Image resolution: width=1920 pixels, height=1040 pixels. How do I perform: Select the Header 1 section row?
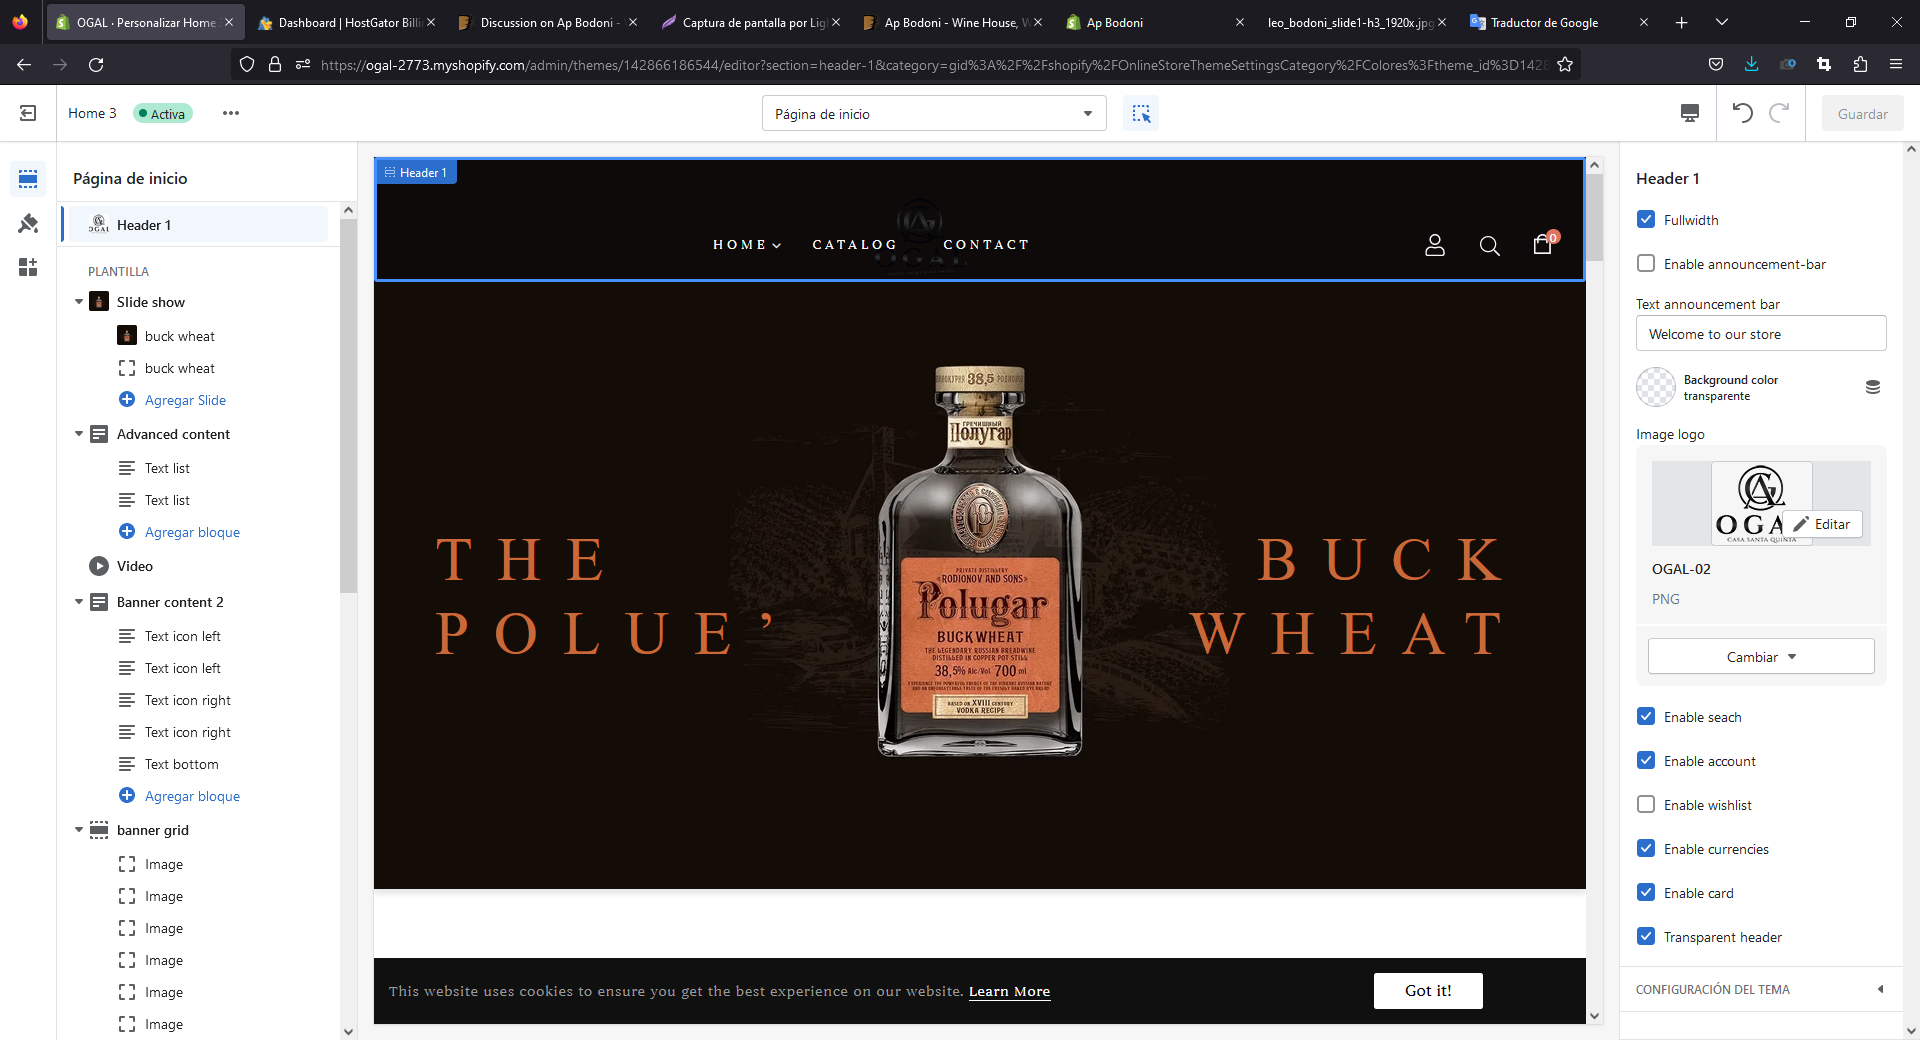(195, 225)
